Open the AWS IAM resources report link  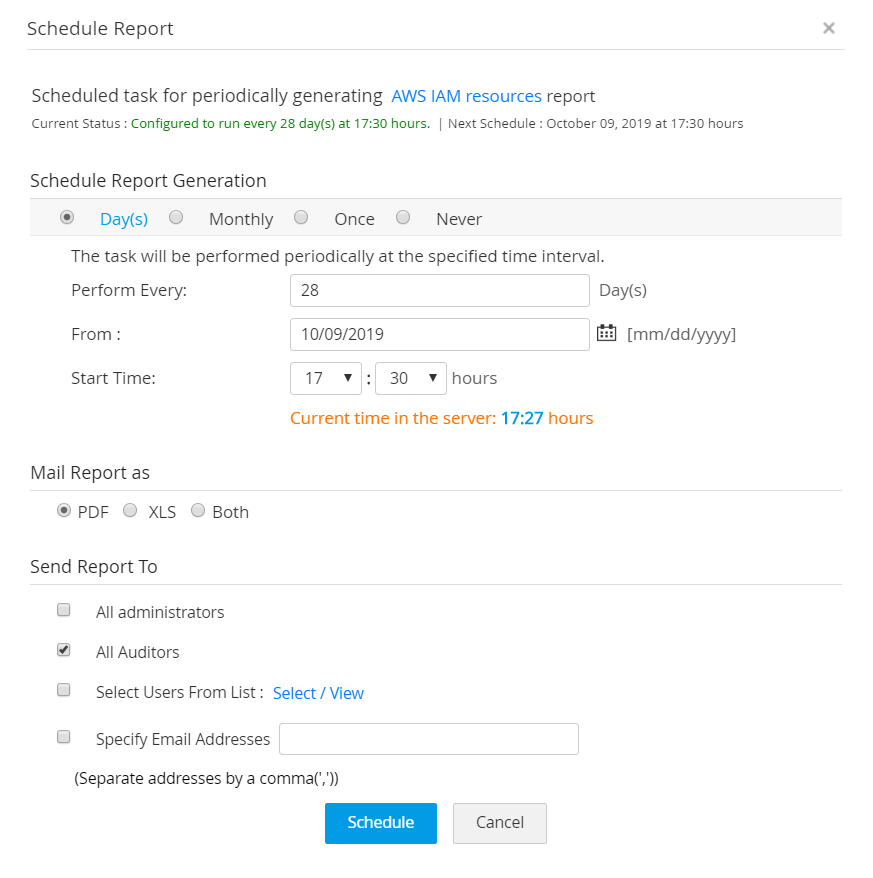click(x=466, y=96)
